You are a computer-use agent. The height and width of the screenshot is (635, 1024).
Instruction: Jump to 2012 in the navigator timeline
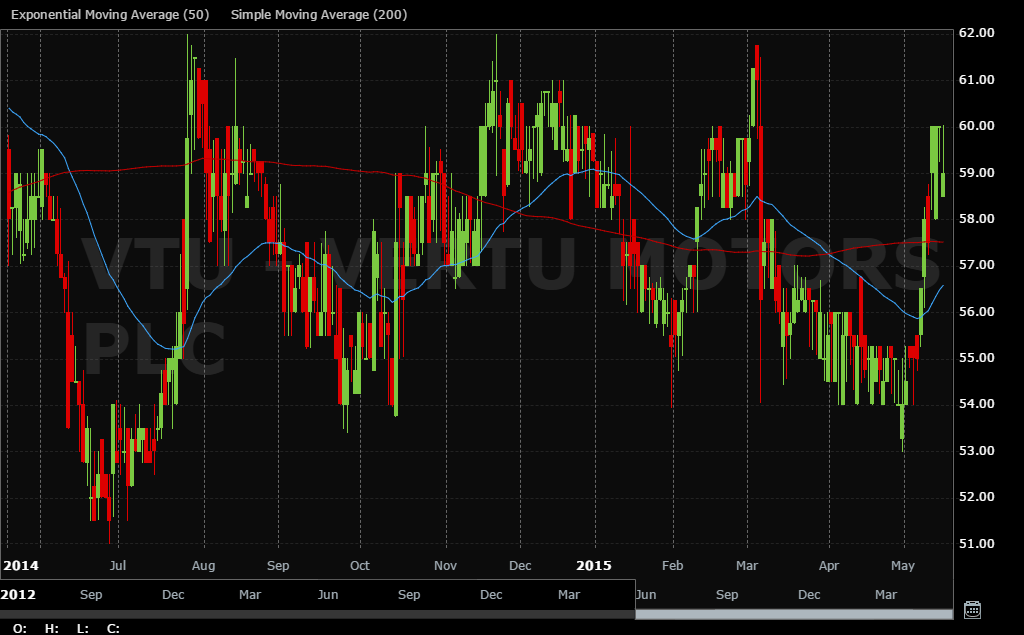[x=19, y=595]
